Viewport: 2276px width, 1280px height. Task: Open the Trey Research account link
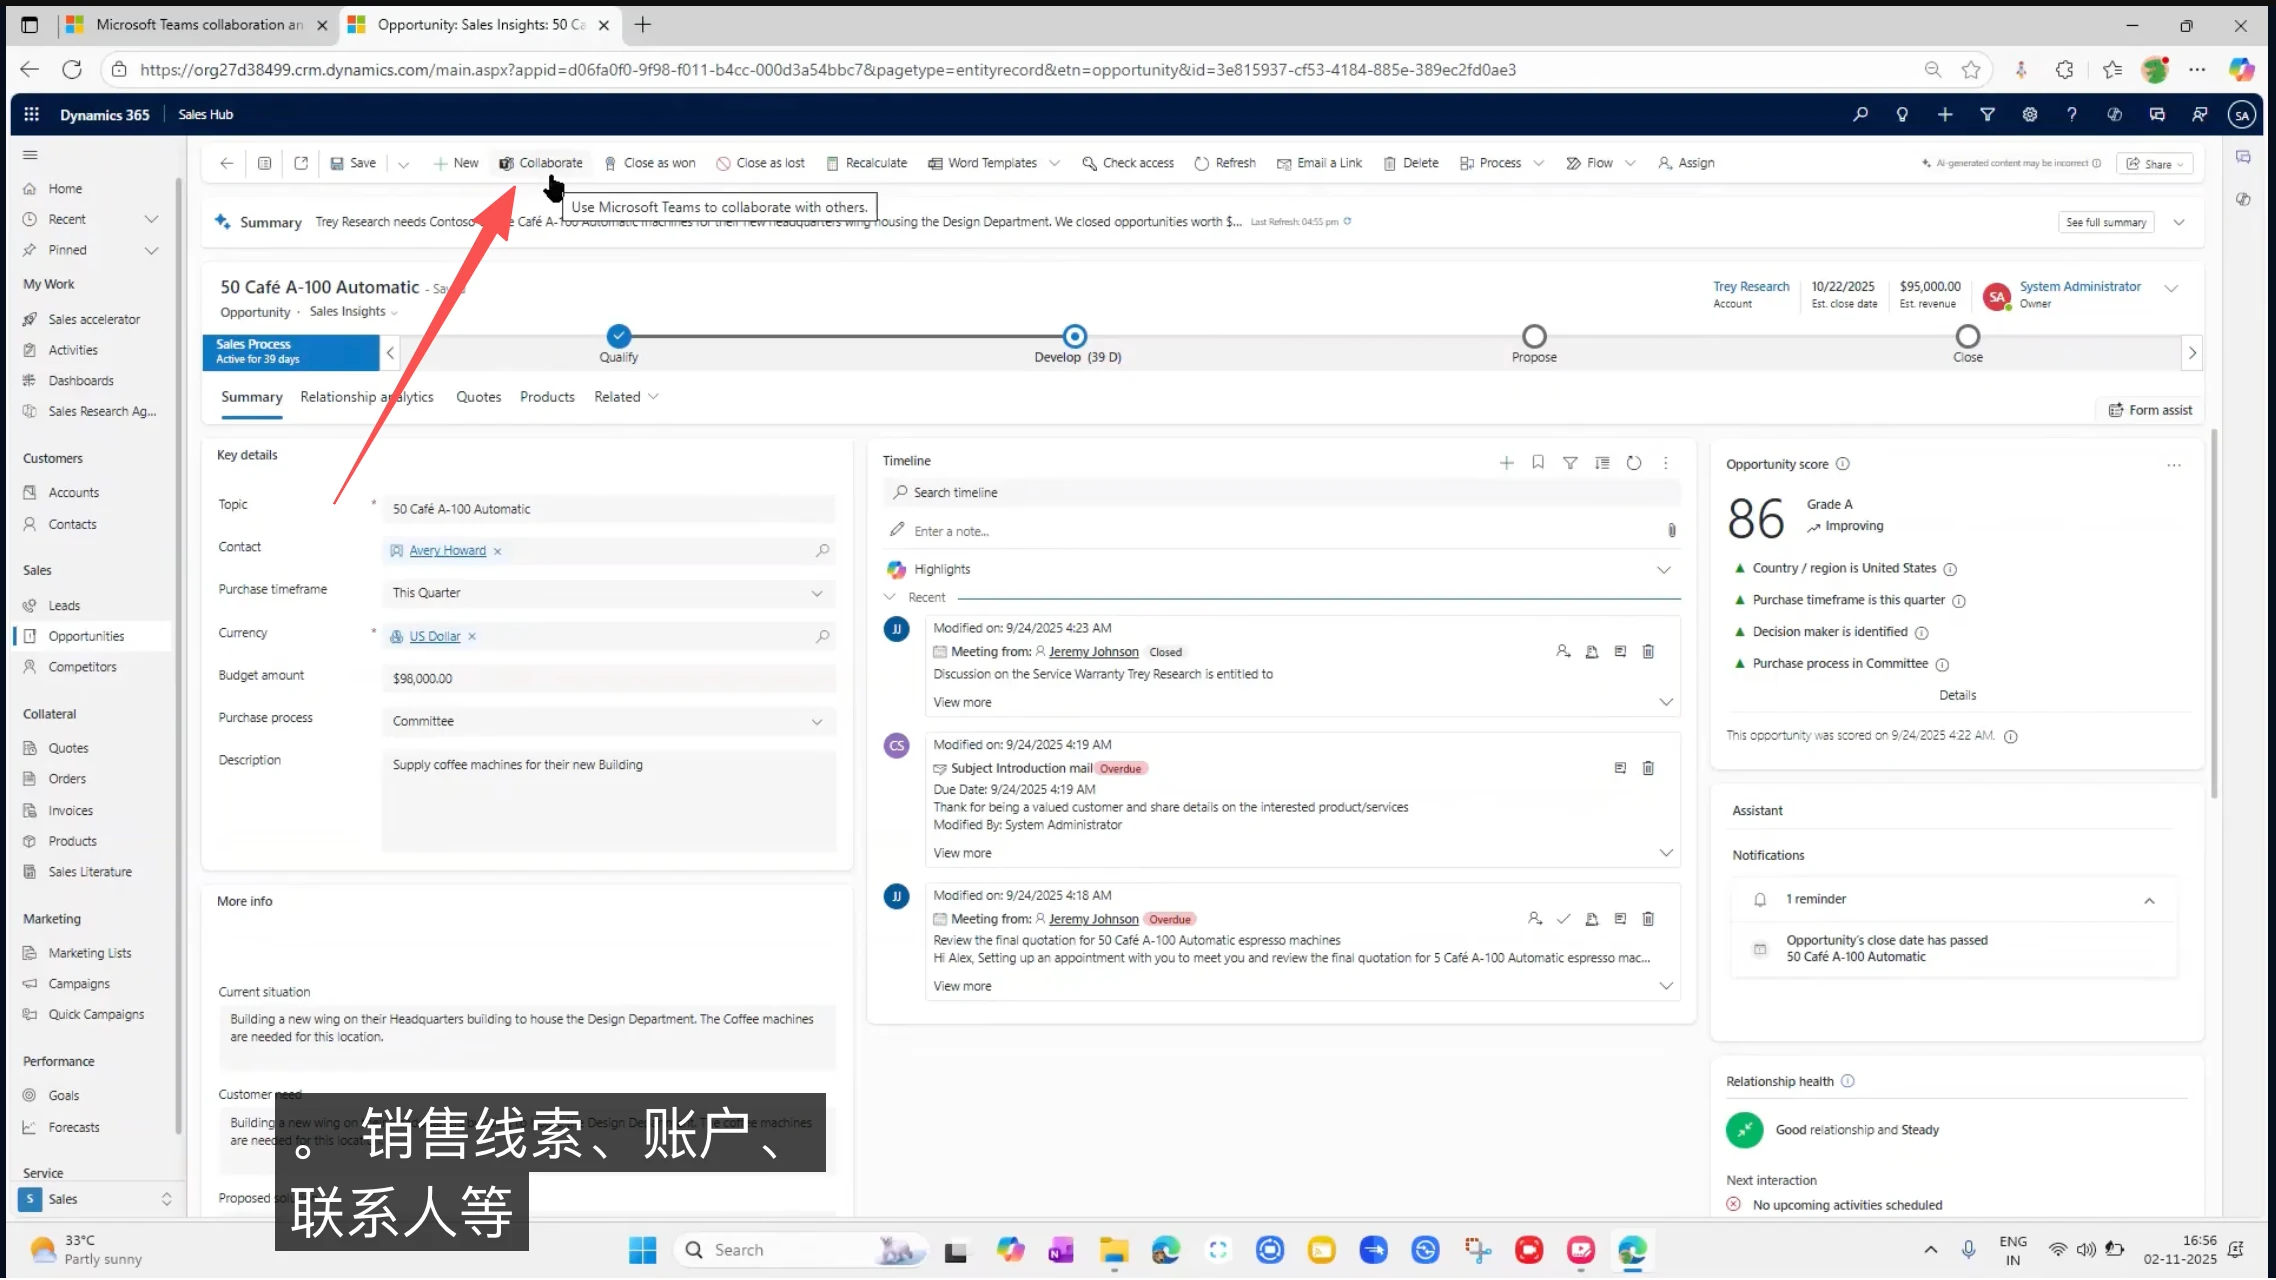pyautogui.click(x=1751, y=286)
